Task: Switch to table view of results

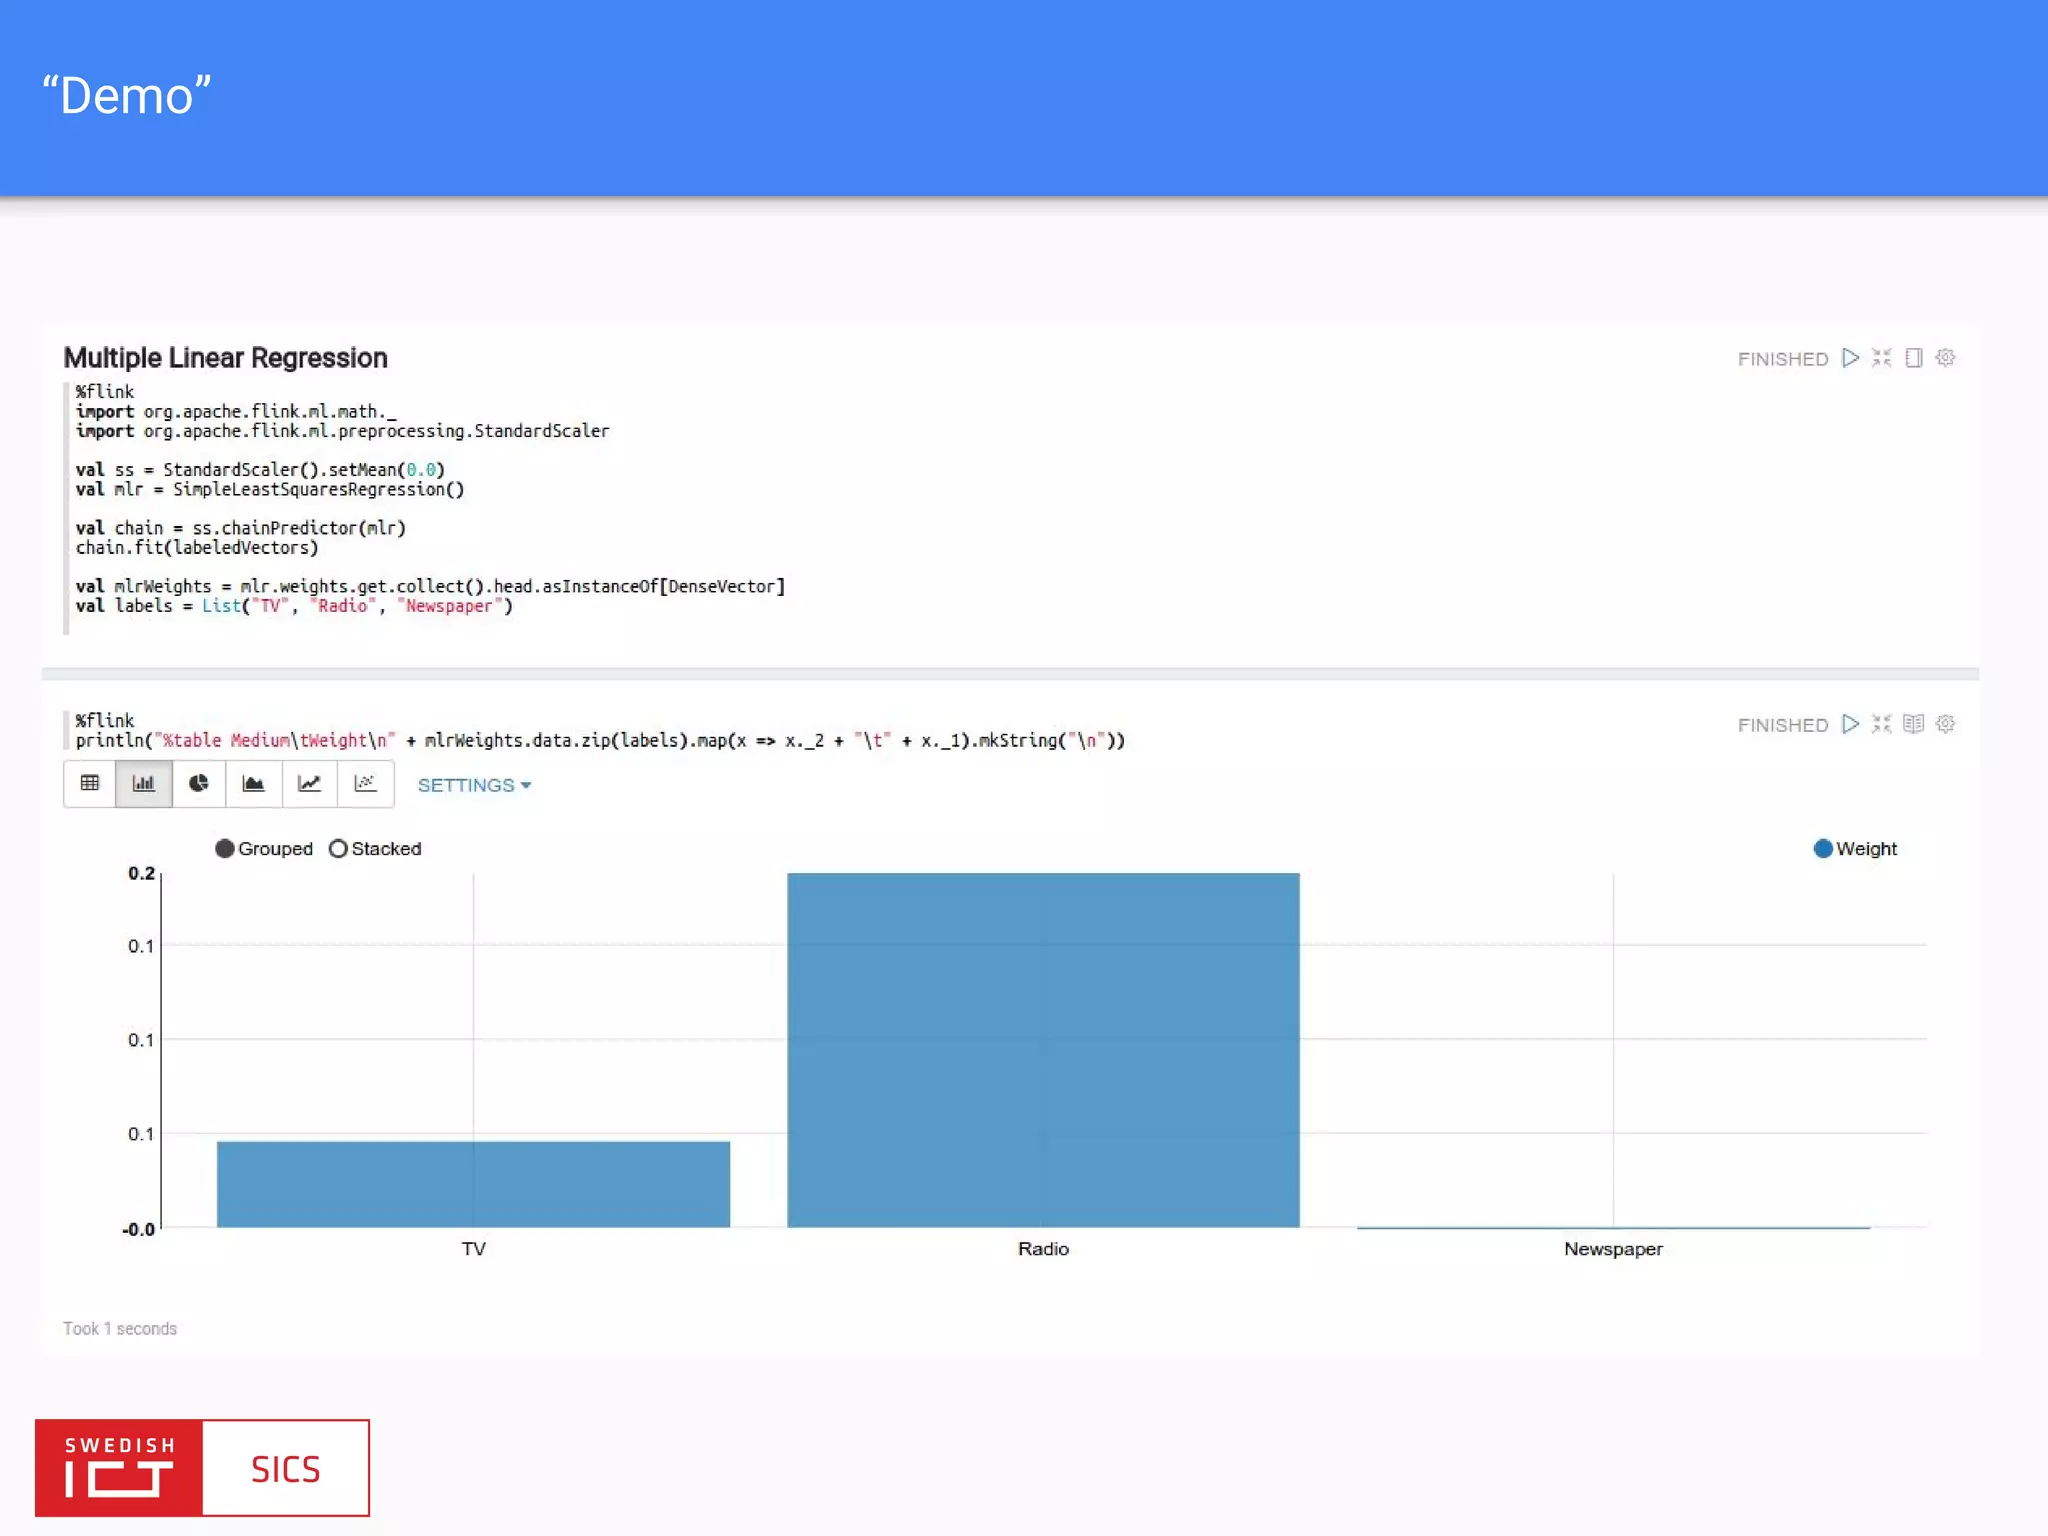Action: (90, 784)
